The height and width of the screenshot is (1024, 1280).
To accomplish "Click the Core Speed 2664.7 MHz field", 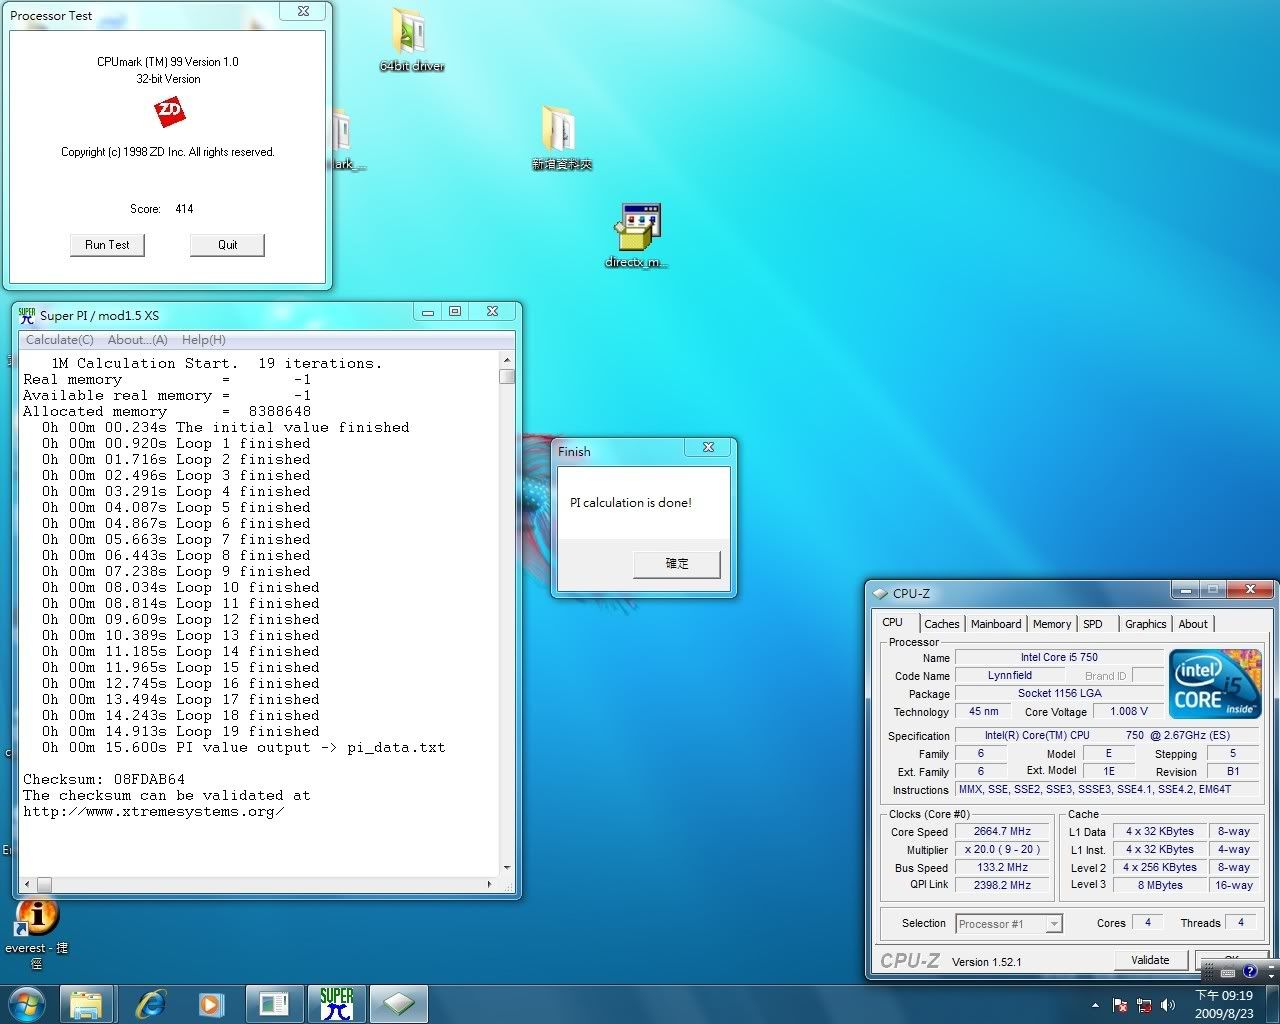I will click(x=1002, y=831).
